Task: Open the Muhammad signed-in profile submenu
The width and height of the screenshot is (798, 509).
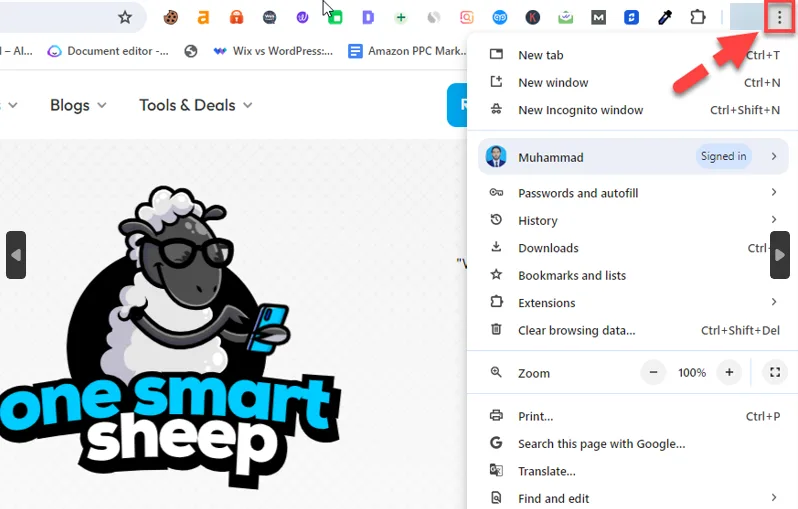Action: point(633,157)
